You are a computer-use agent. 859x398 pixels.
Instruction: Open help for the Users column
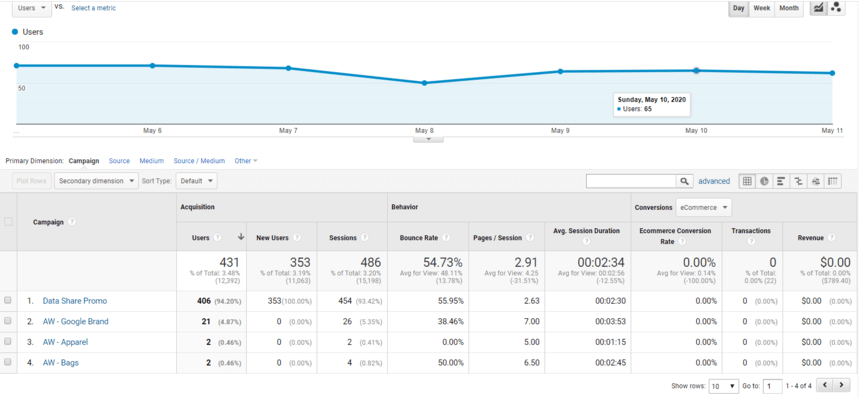pos(217,238)
